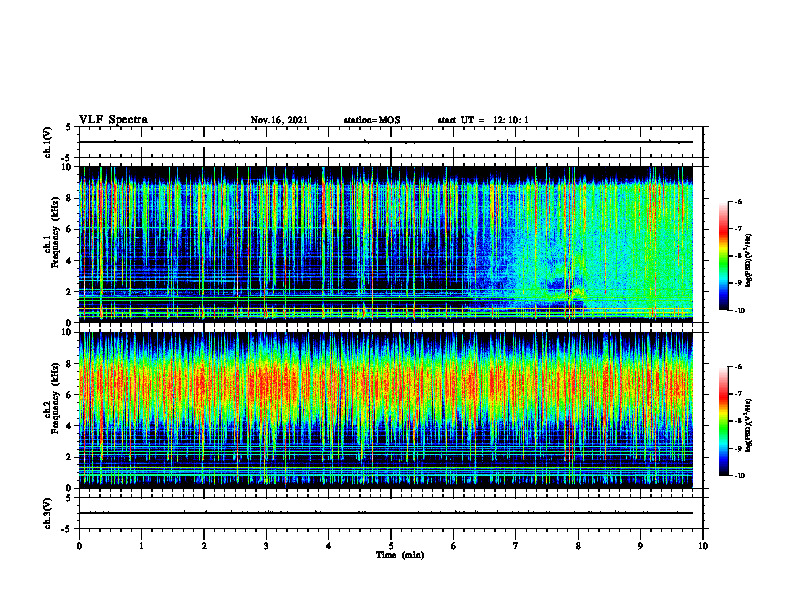Click time axis tick label '0'
The width and height of the screenshot is (792, 612).
(x=79, y=546)
